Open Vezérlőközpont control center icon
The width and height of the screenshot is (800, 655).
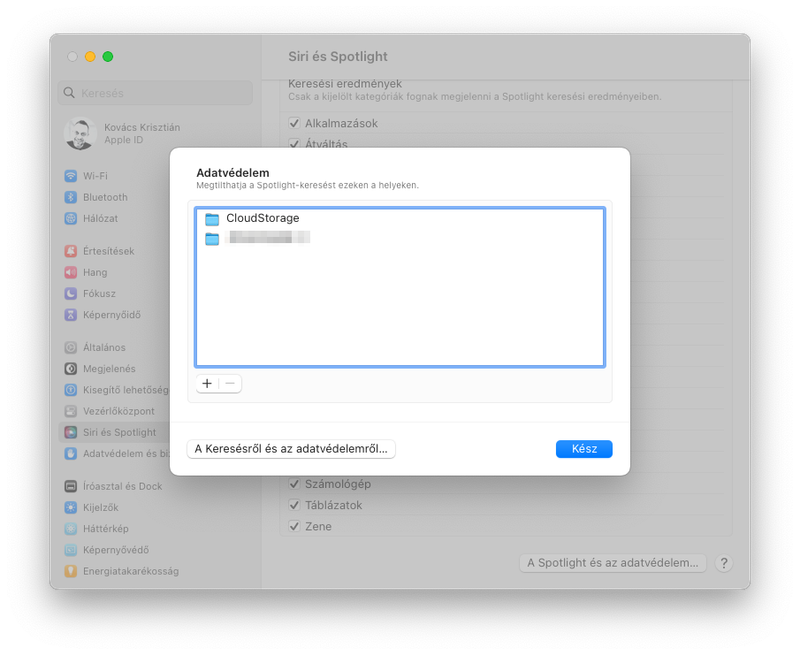click(71, 411)
